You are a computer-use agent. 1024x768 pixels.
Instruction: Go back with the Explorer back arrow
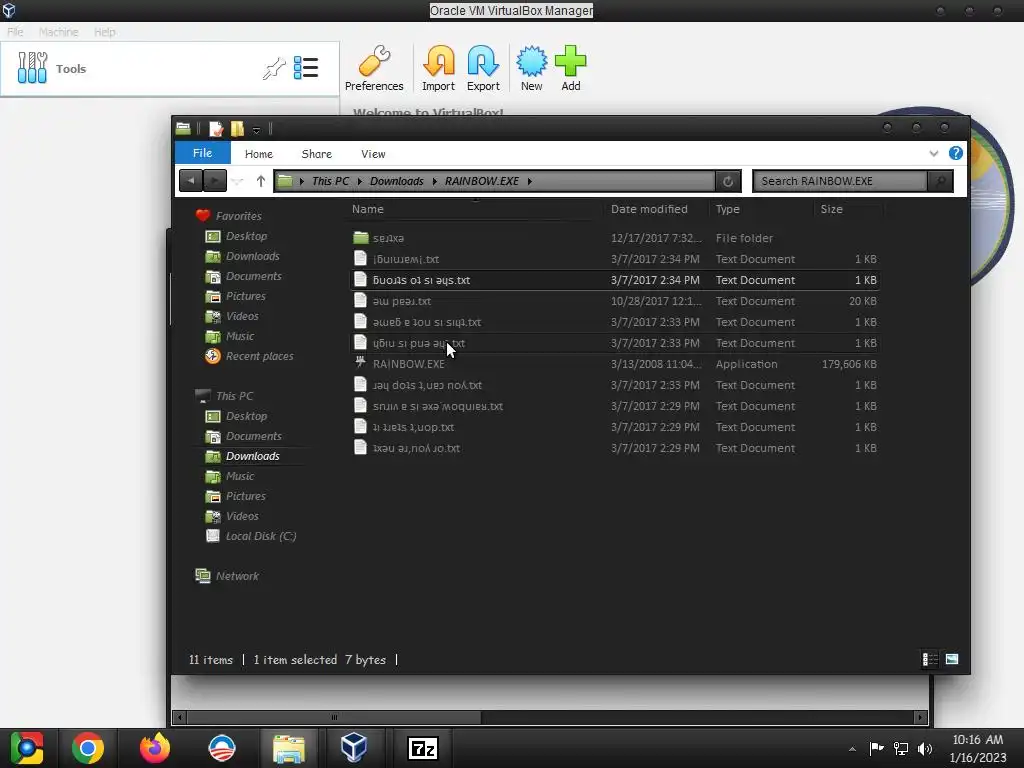pos(191,181)
